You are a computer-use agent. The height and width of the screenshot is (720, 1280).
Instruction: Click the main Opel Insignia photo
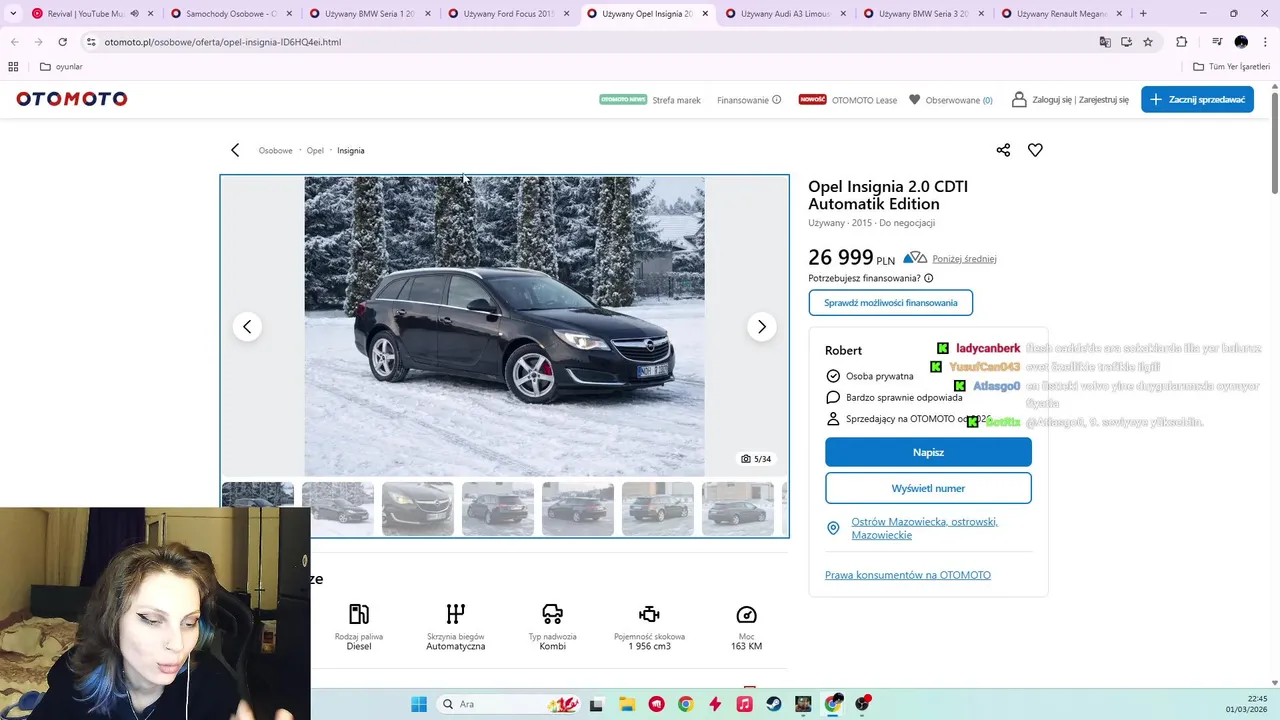click(x=504, y=327)
